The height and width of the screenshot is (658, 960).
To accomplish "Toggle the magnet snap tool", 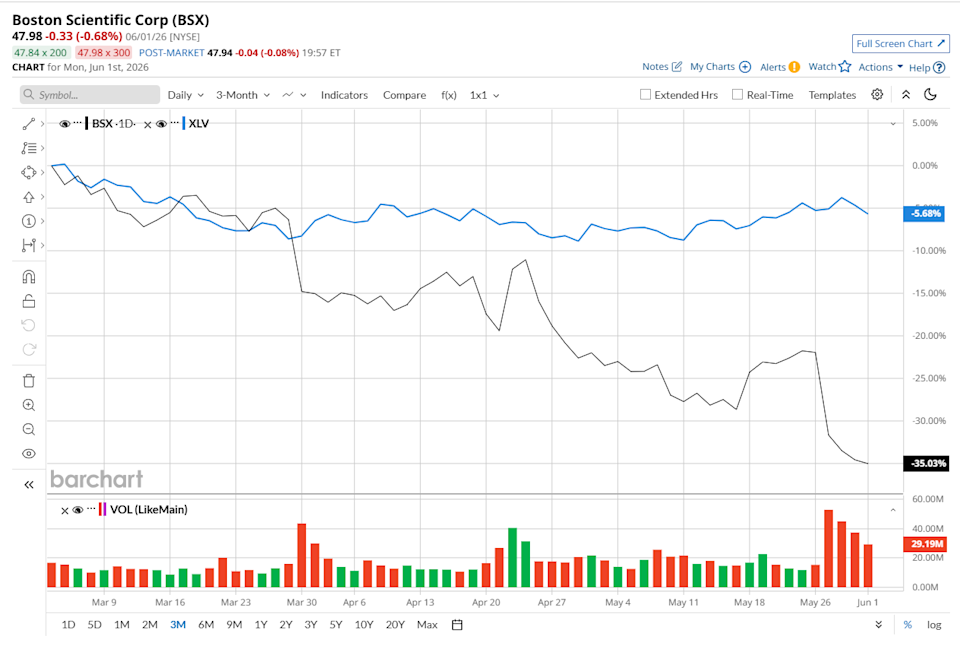I will 28,277.
